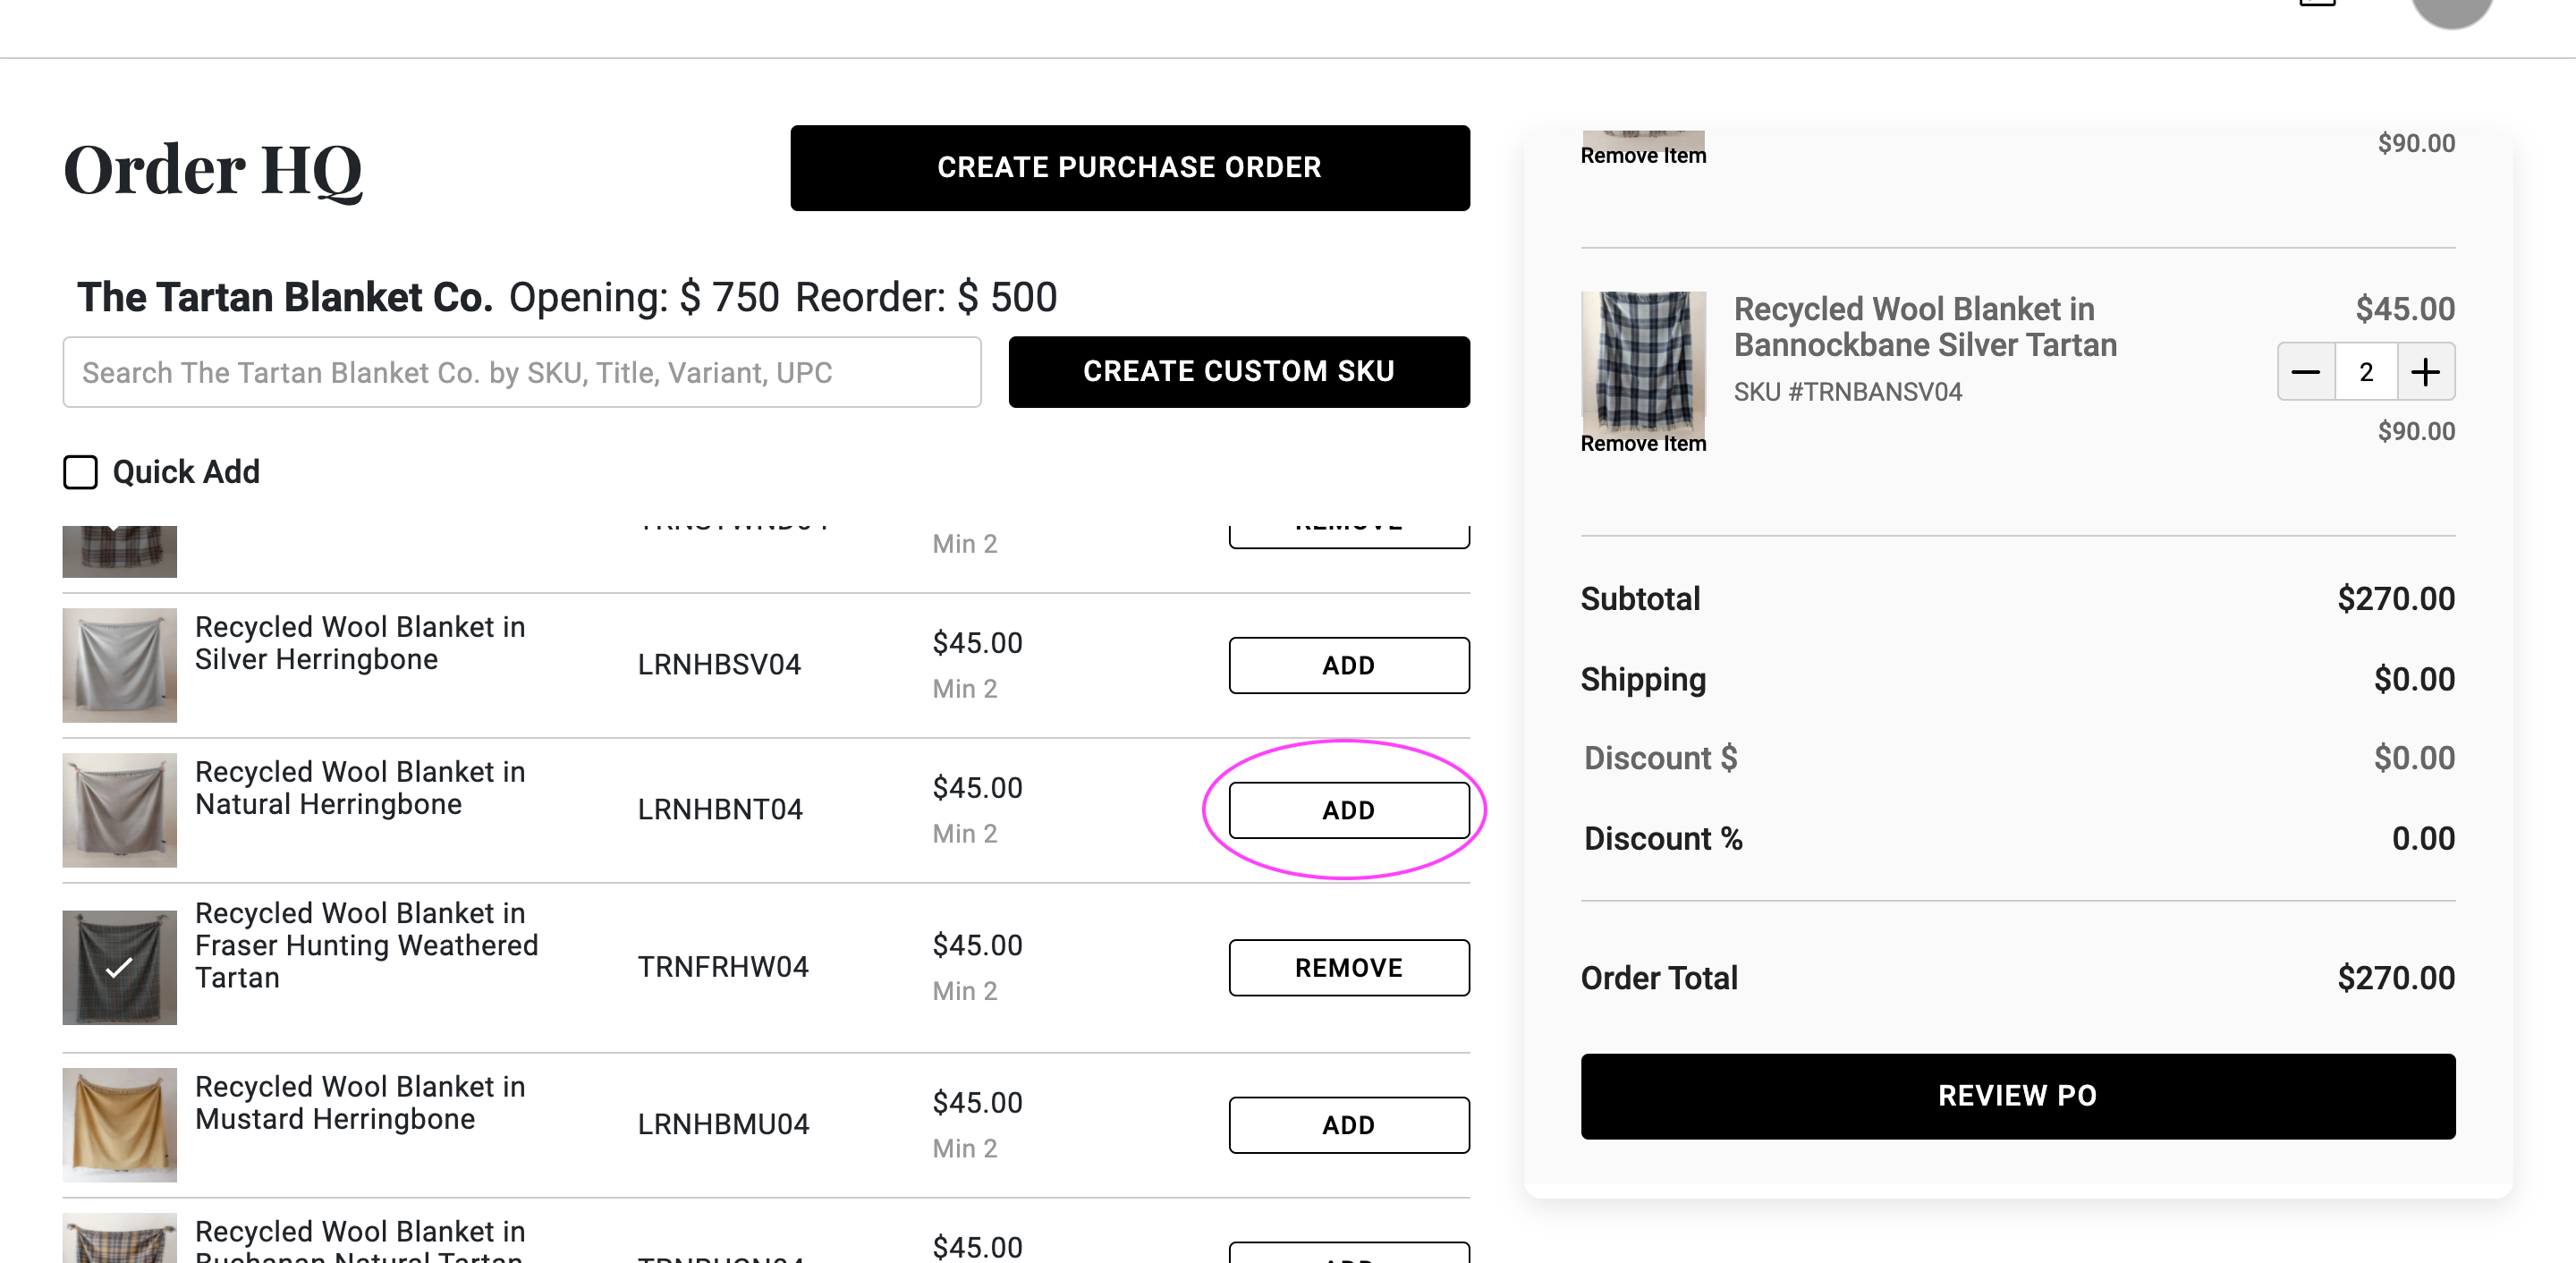Click the Bannockbane Silver Tartan cart image

tap(1643, 360)
